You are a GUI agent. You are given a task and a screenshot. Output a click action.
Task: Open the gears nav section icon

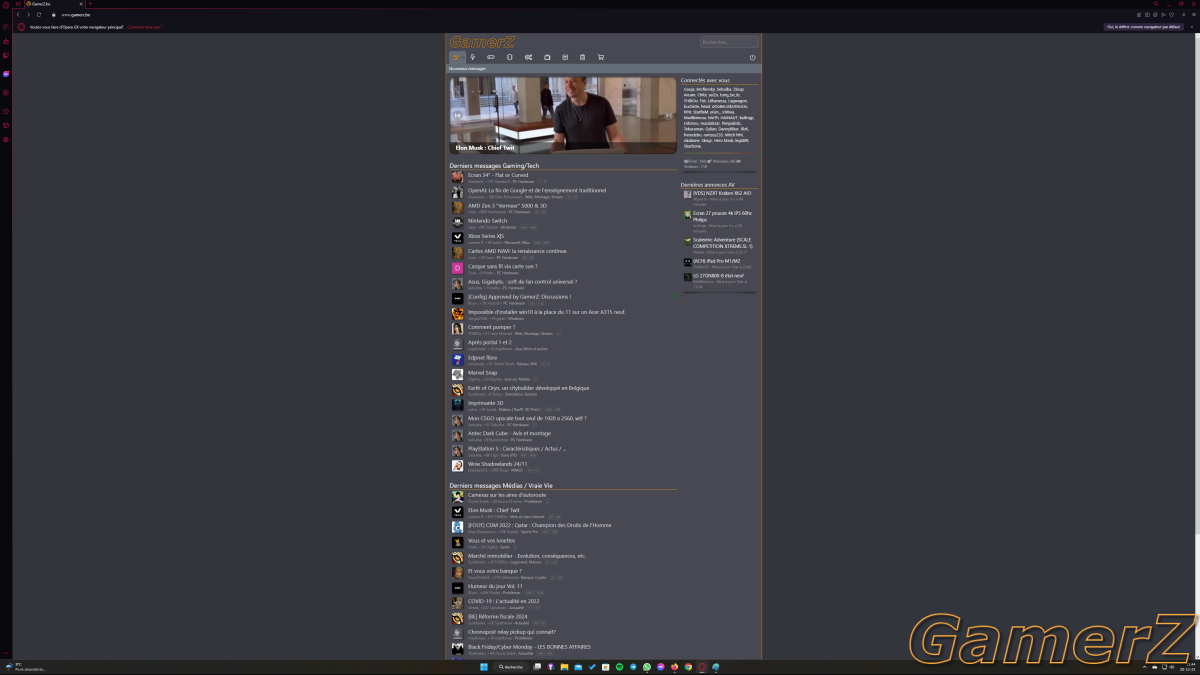click(x=528, y=57)
